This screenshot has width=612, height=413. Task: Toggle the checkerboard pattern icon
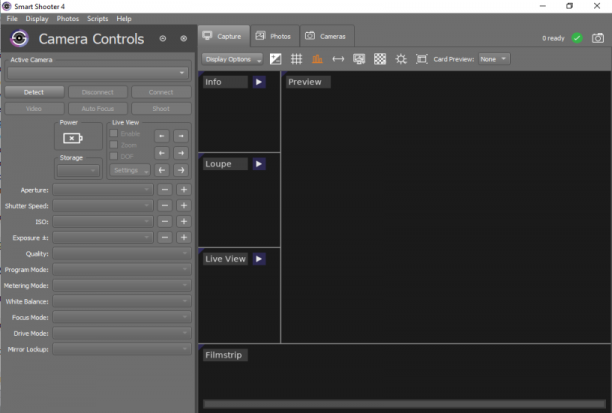point(380,59)
